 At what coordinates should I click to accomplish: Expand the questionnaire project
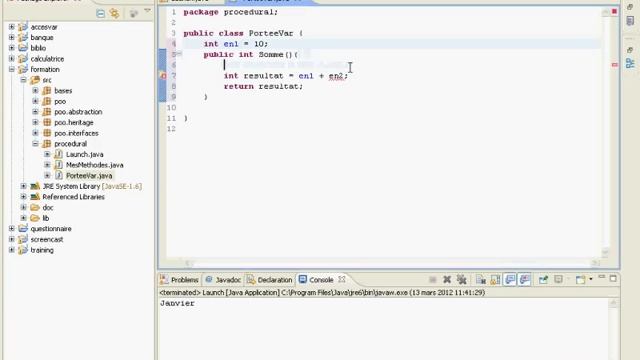pyautogui.click(x=11, y=229)
